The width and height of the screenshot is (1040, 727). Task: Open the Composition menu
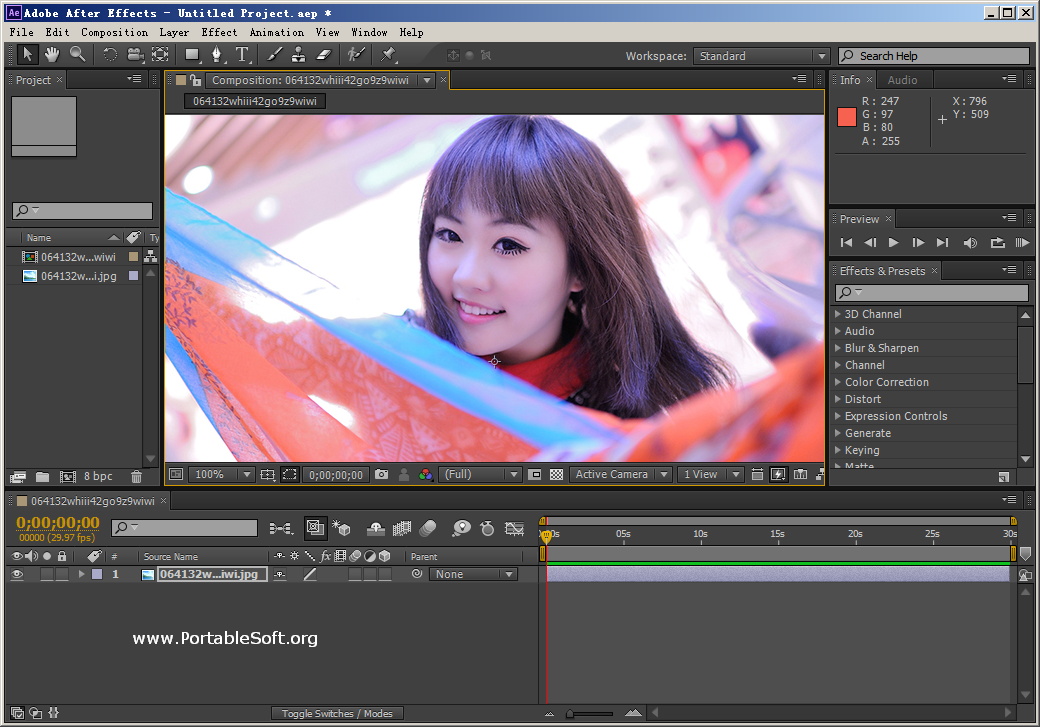coord(113,32)
